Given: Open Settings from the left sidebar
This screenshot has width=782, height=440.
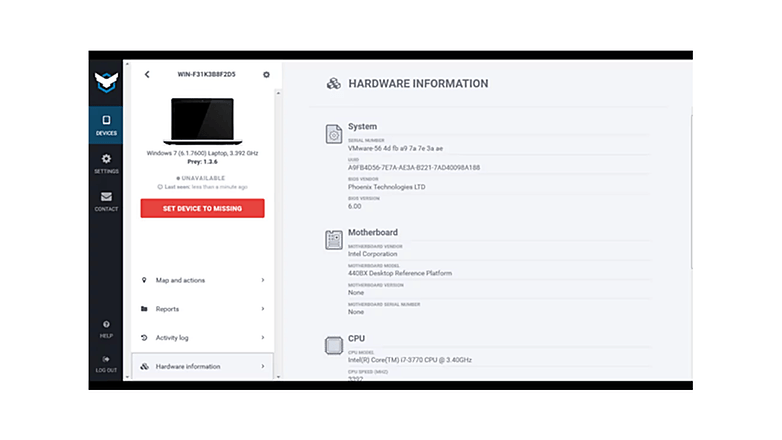Looking at the screenshot, I should (x=106, y=164).
